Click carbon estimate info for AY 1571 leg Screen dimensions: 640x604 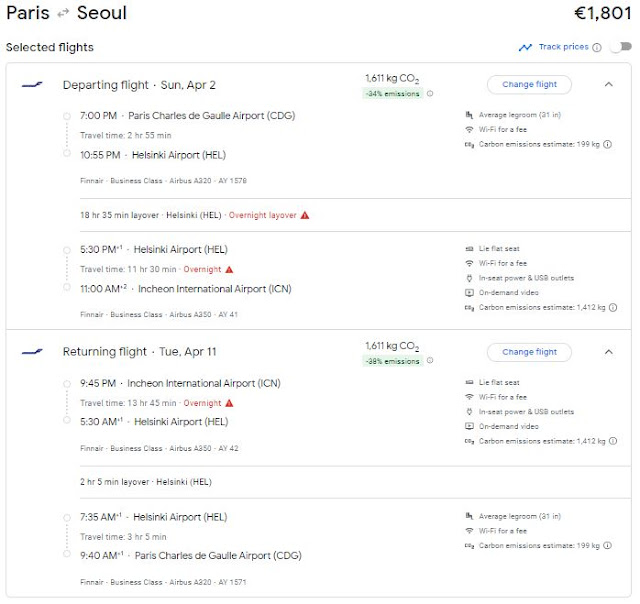[611, 546]
